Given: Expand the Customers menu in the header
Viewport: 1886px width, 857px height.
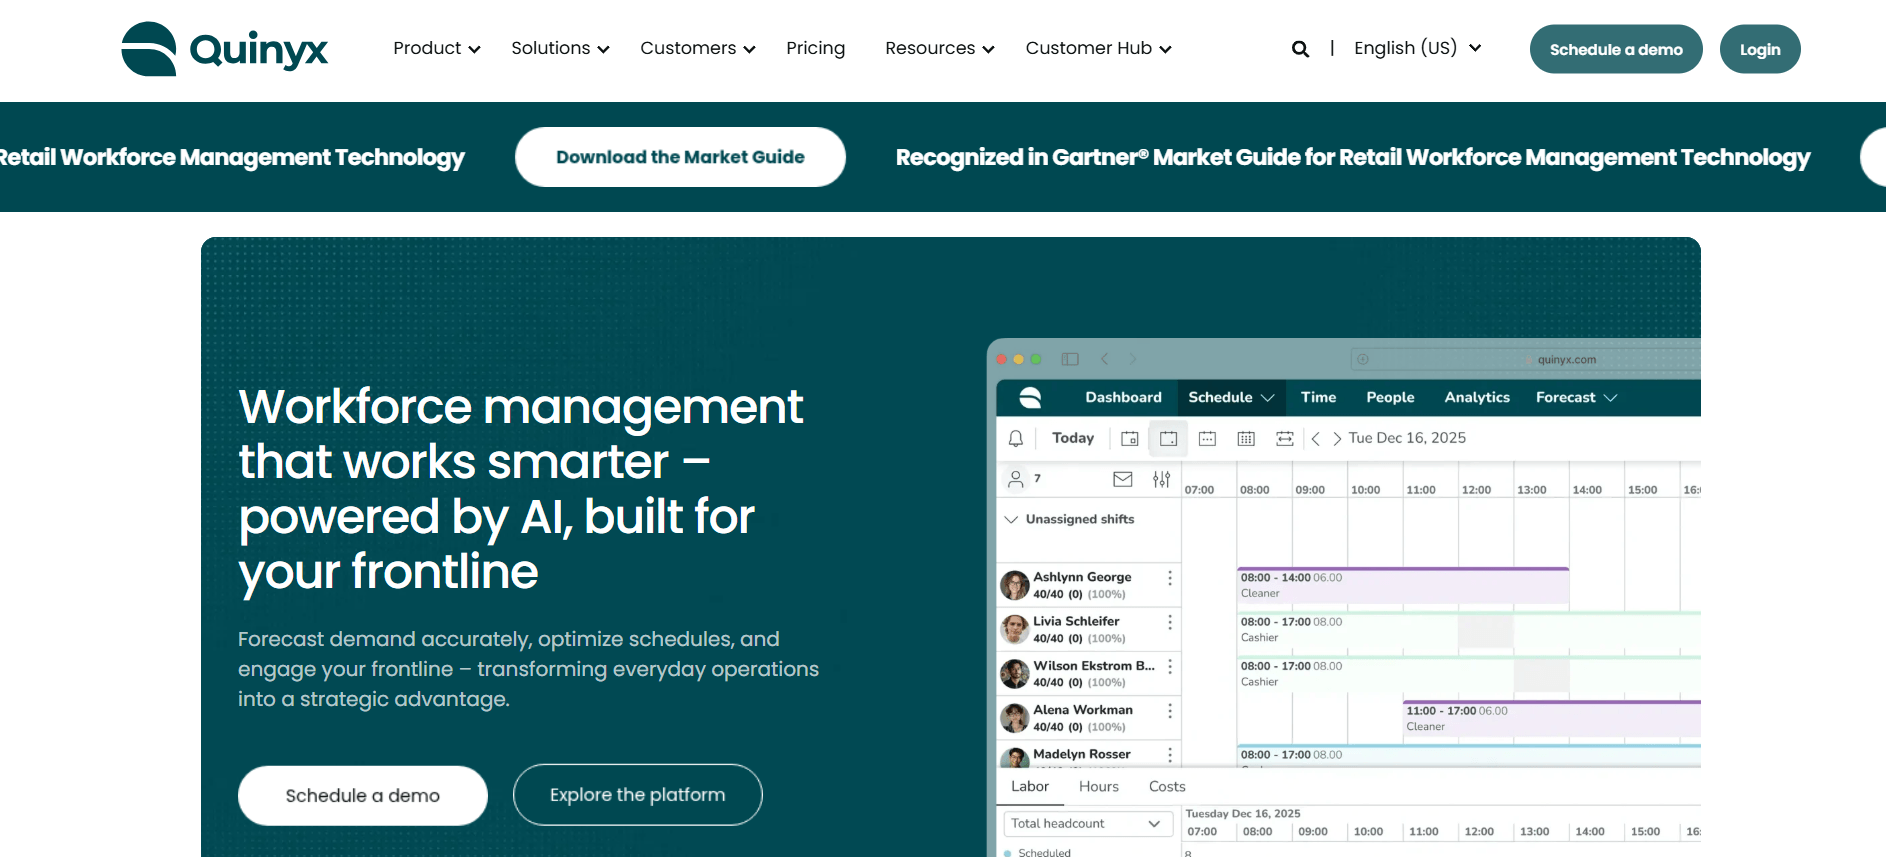Looking at the screenshot, I should [698, 48].
